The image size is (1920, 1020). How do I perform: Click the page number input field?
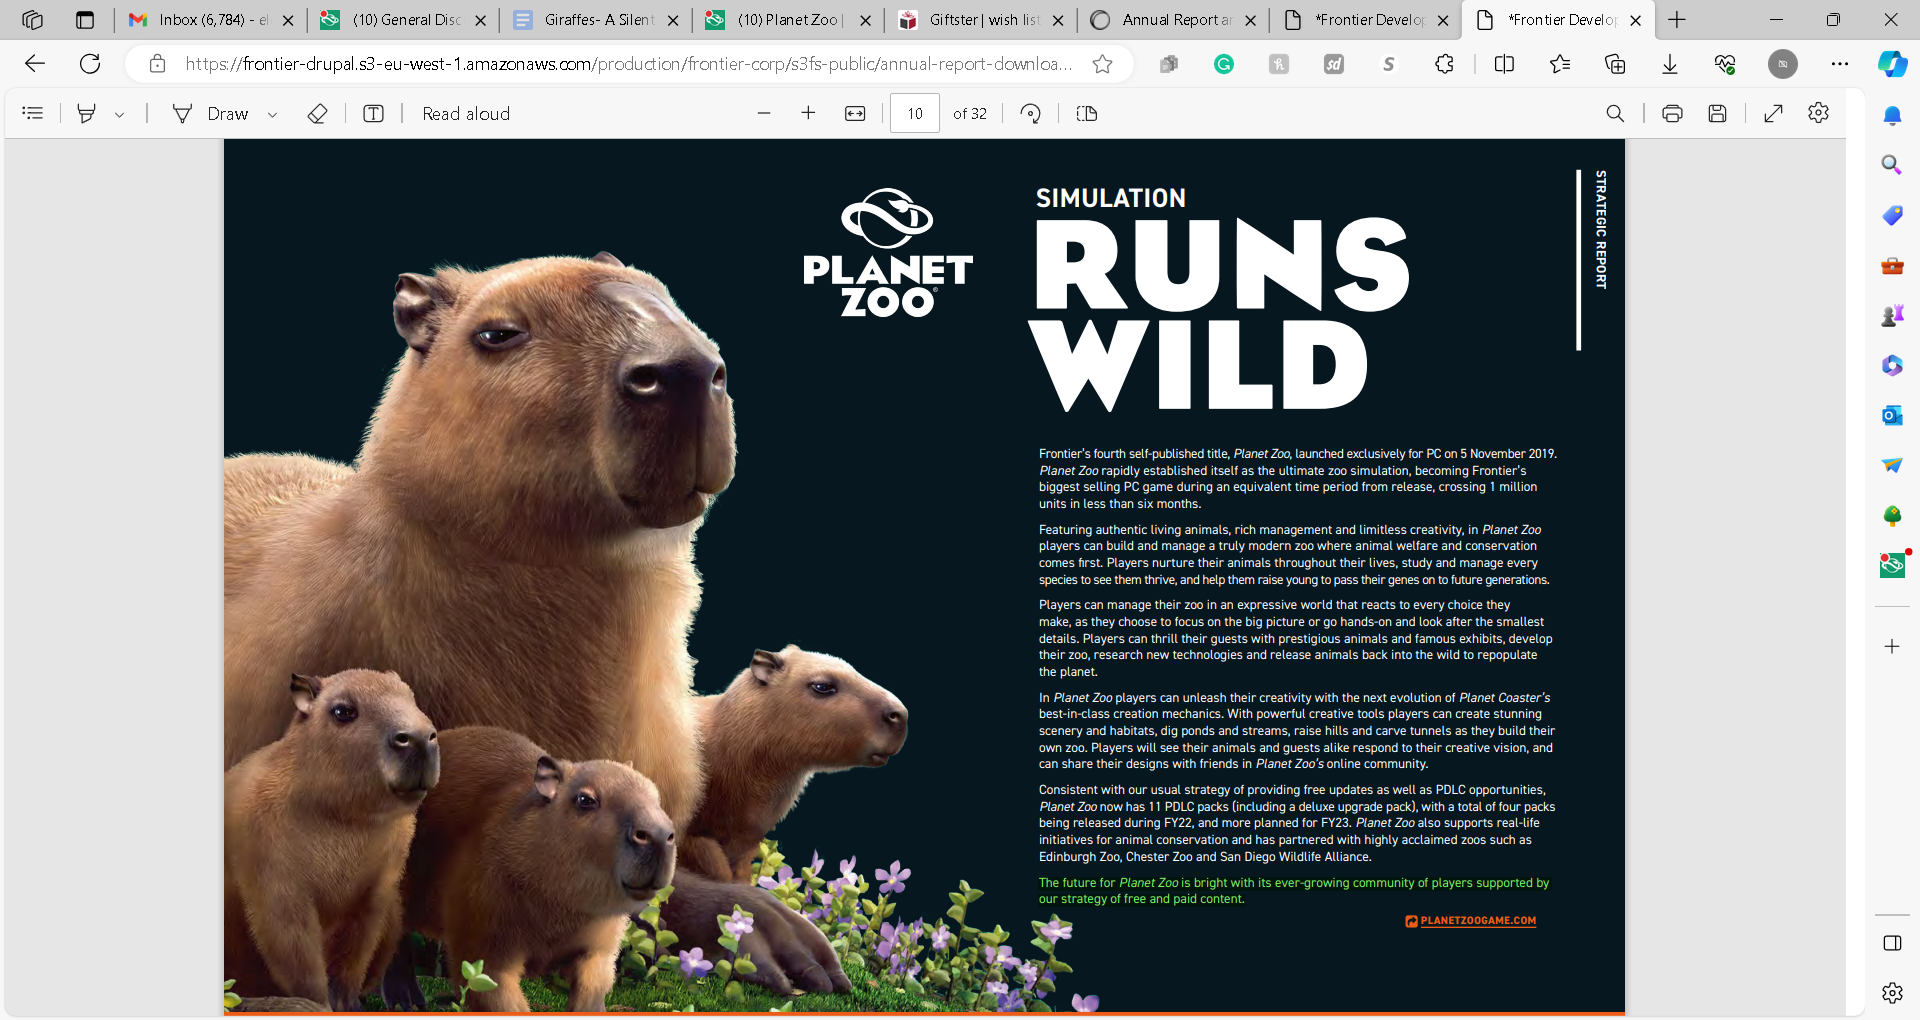tap(915, 114)
